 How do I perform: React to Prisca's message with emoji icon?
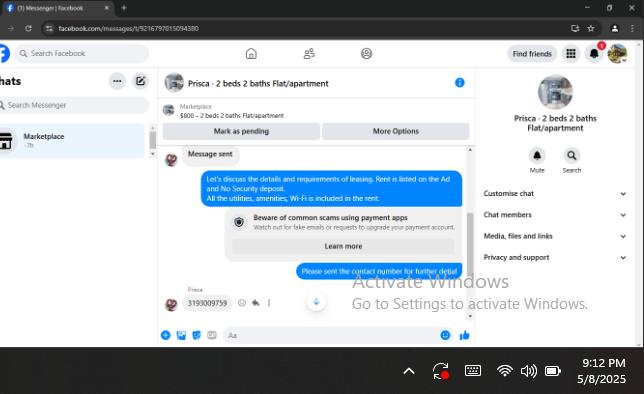click(x=242, y=303)
